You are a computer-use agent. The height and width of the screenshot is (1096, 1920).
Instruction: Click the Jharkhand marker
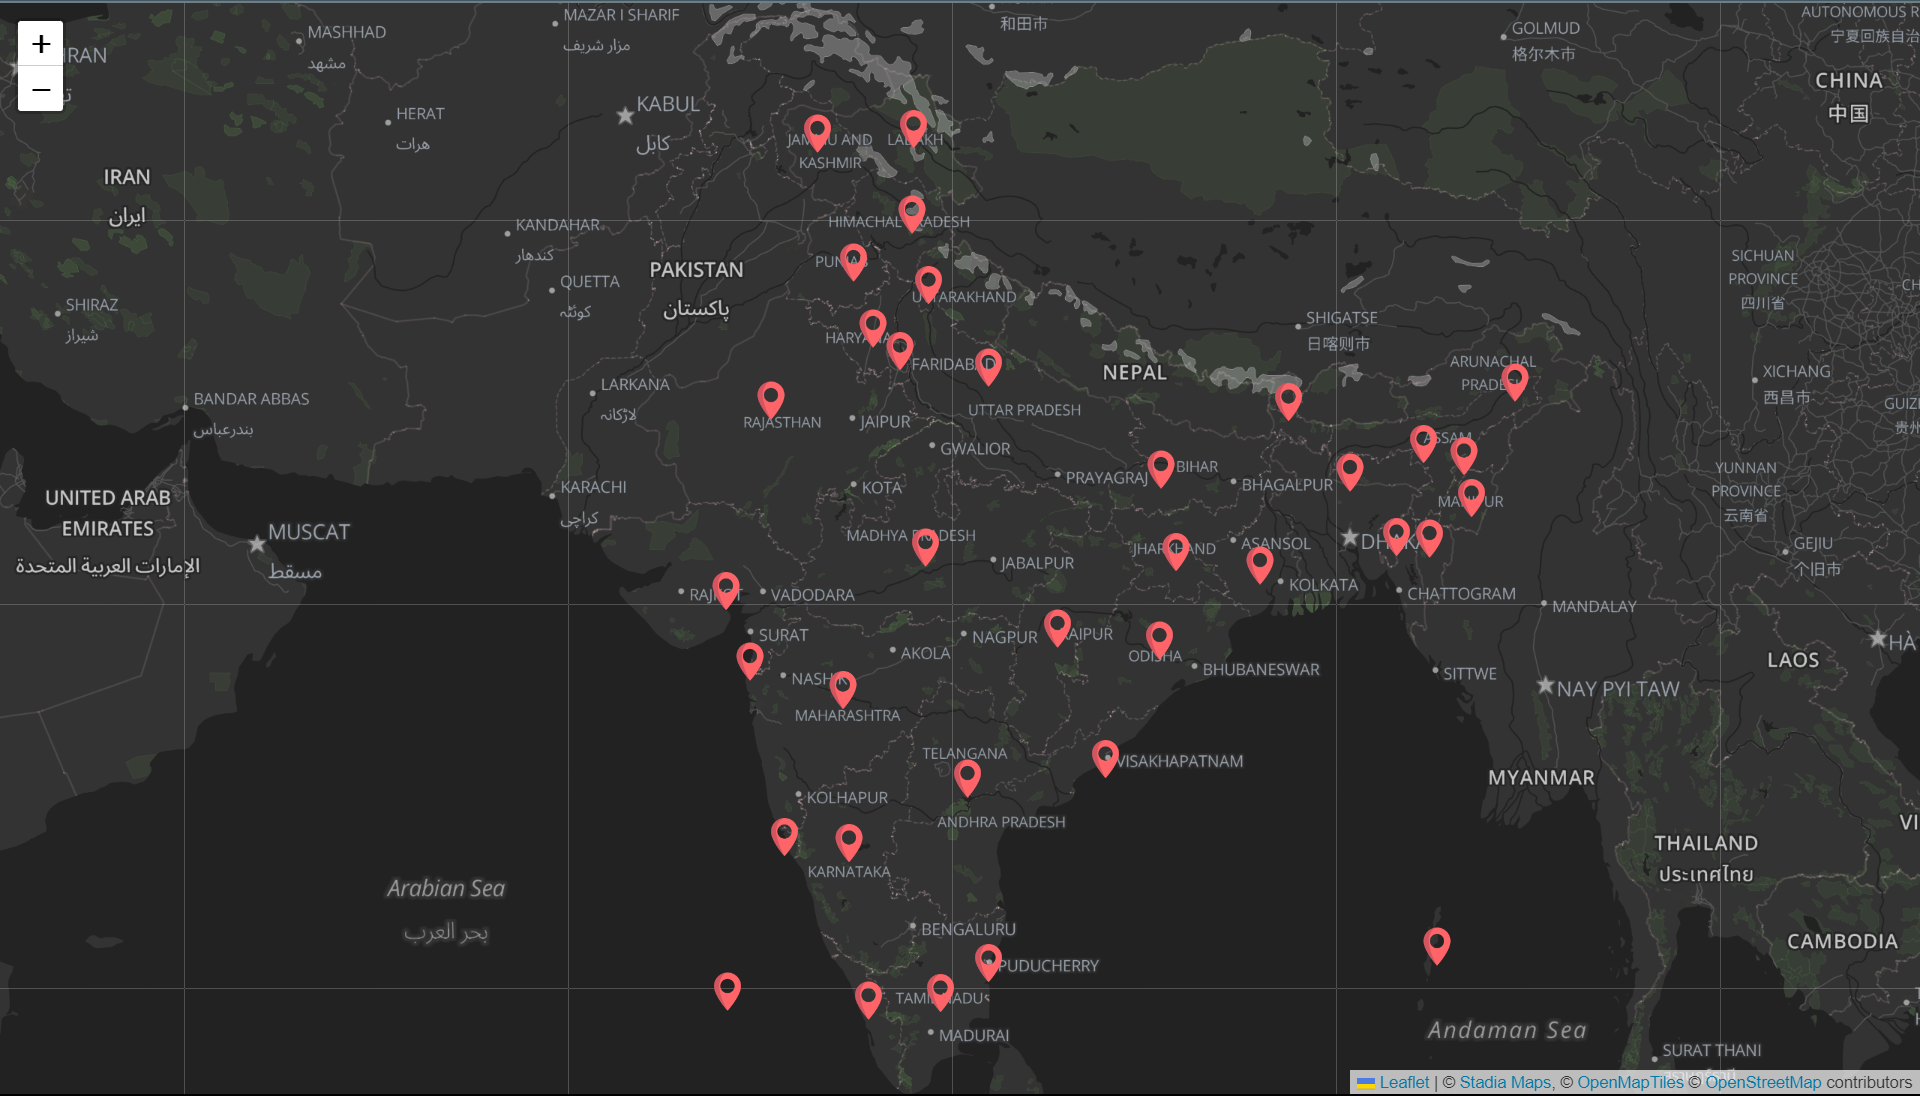pos(1176,551)
